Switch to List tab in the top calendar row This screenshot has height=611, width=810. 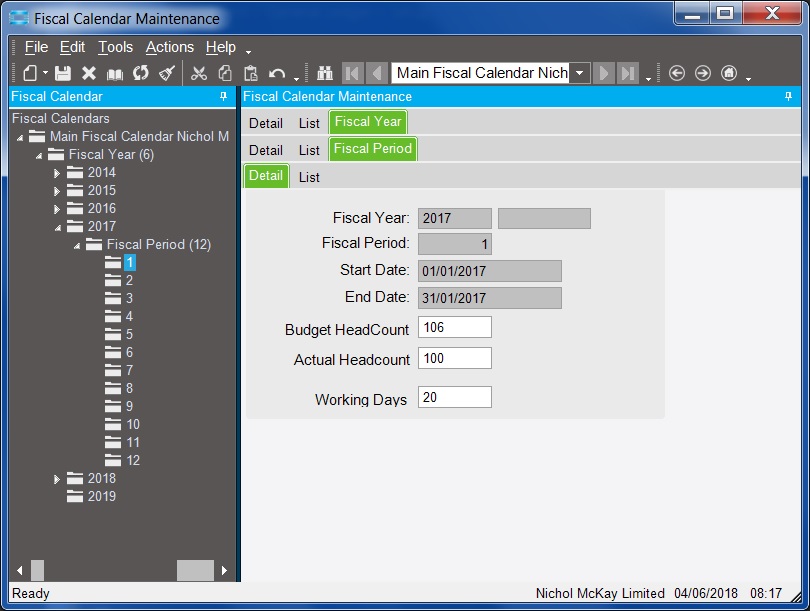[x=309, y=123]
